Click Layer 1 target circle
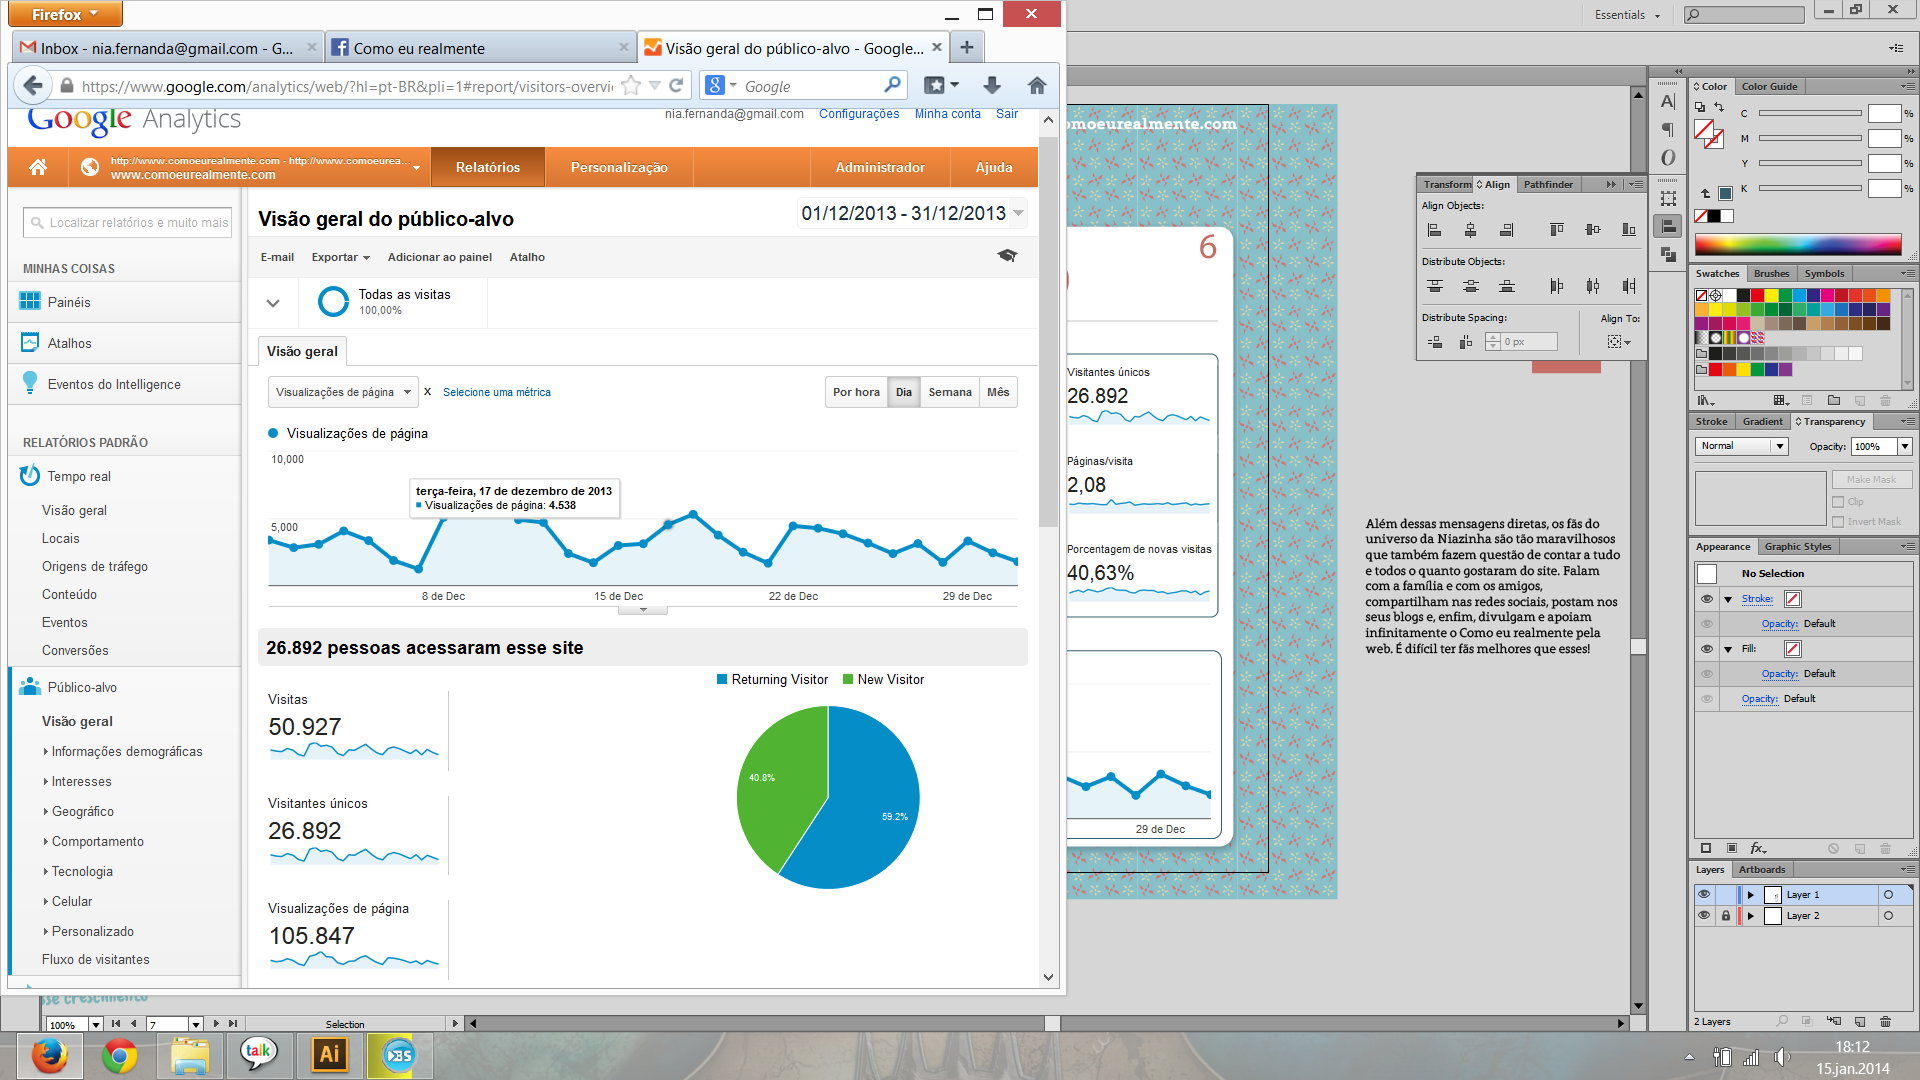 tap(1888, 894)
